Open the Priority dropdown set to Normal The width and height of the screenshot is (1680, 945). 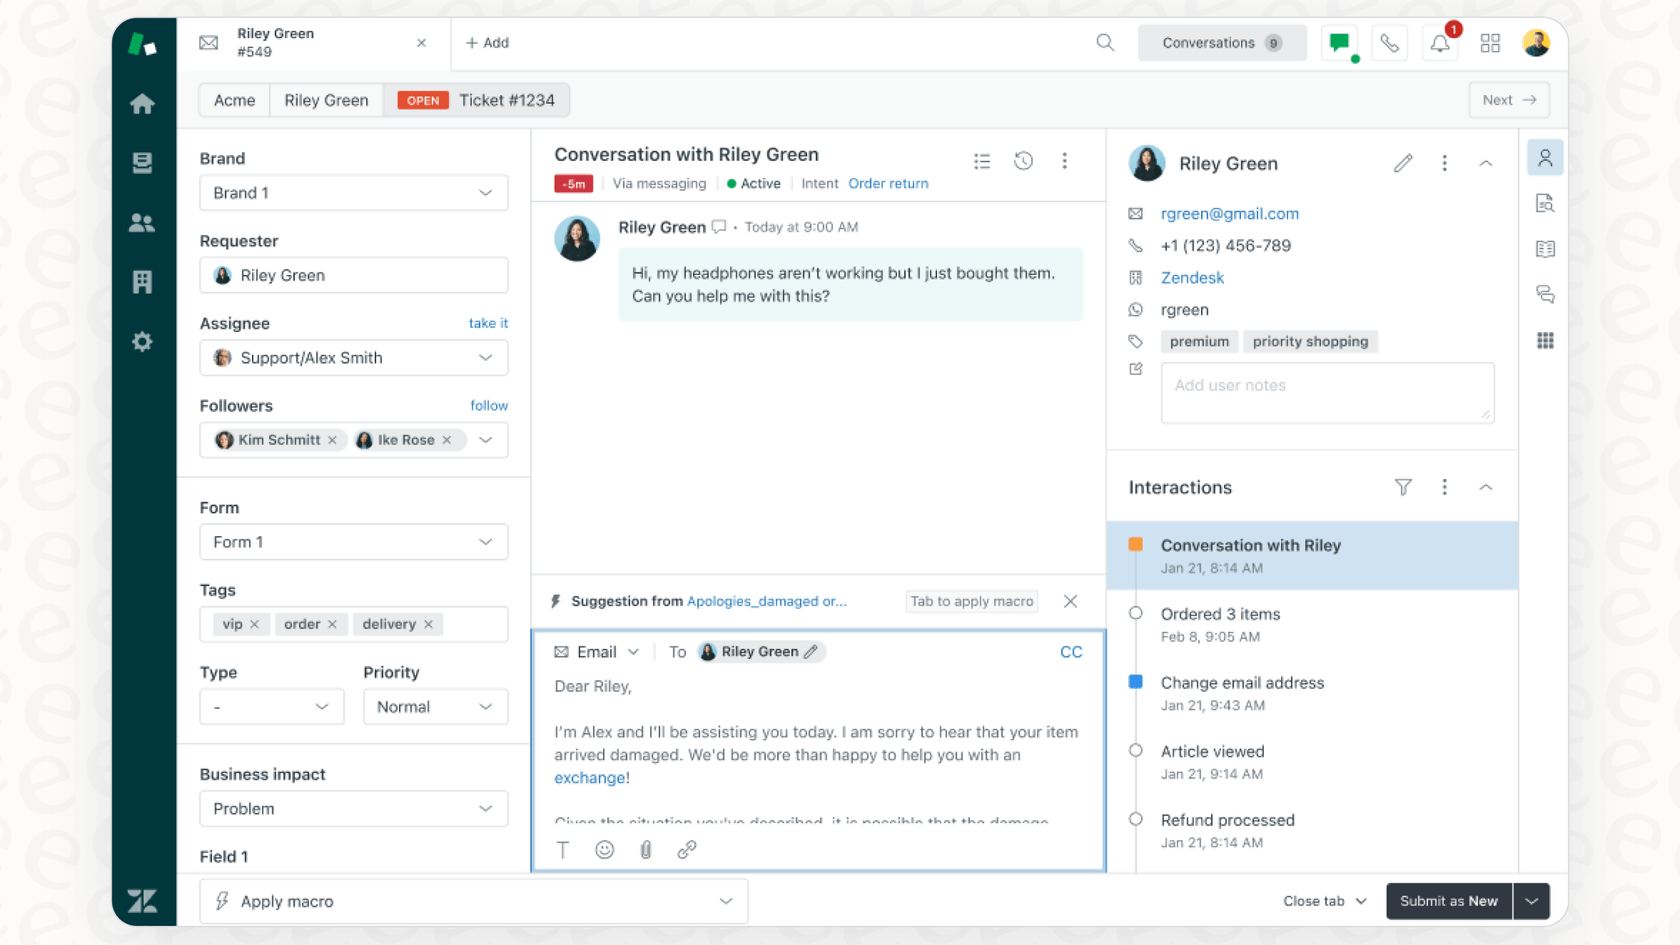pyautogui.click(x=435, y=706)
